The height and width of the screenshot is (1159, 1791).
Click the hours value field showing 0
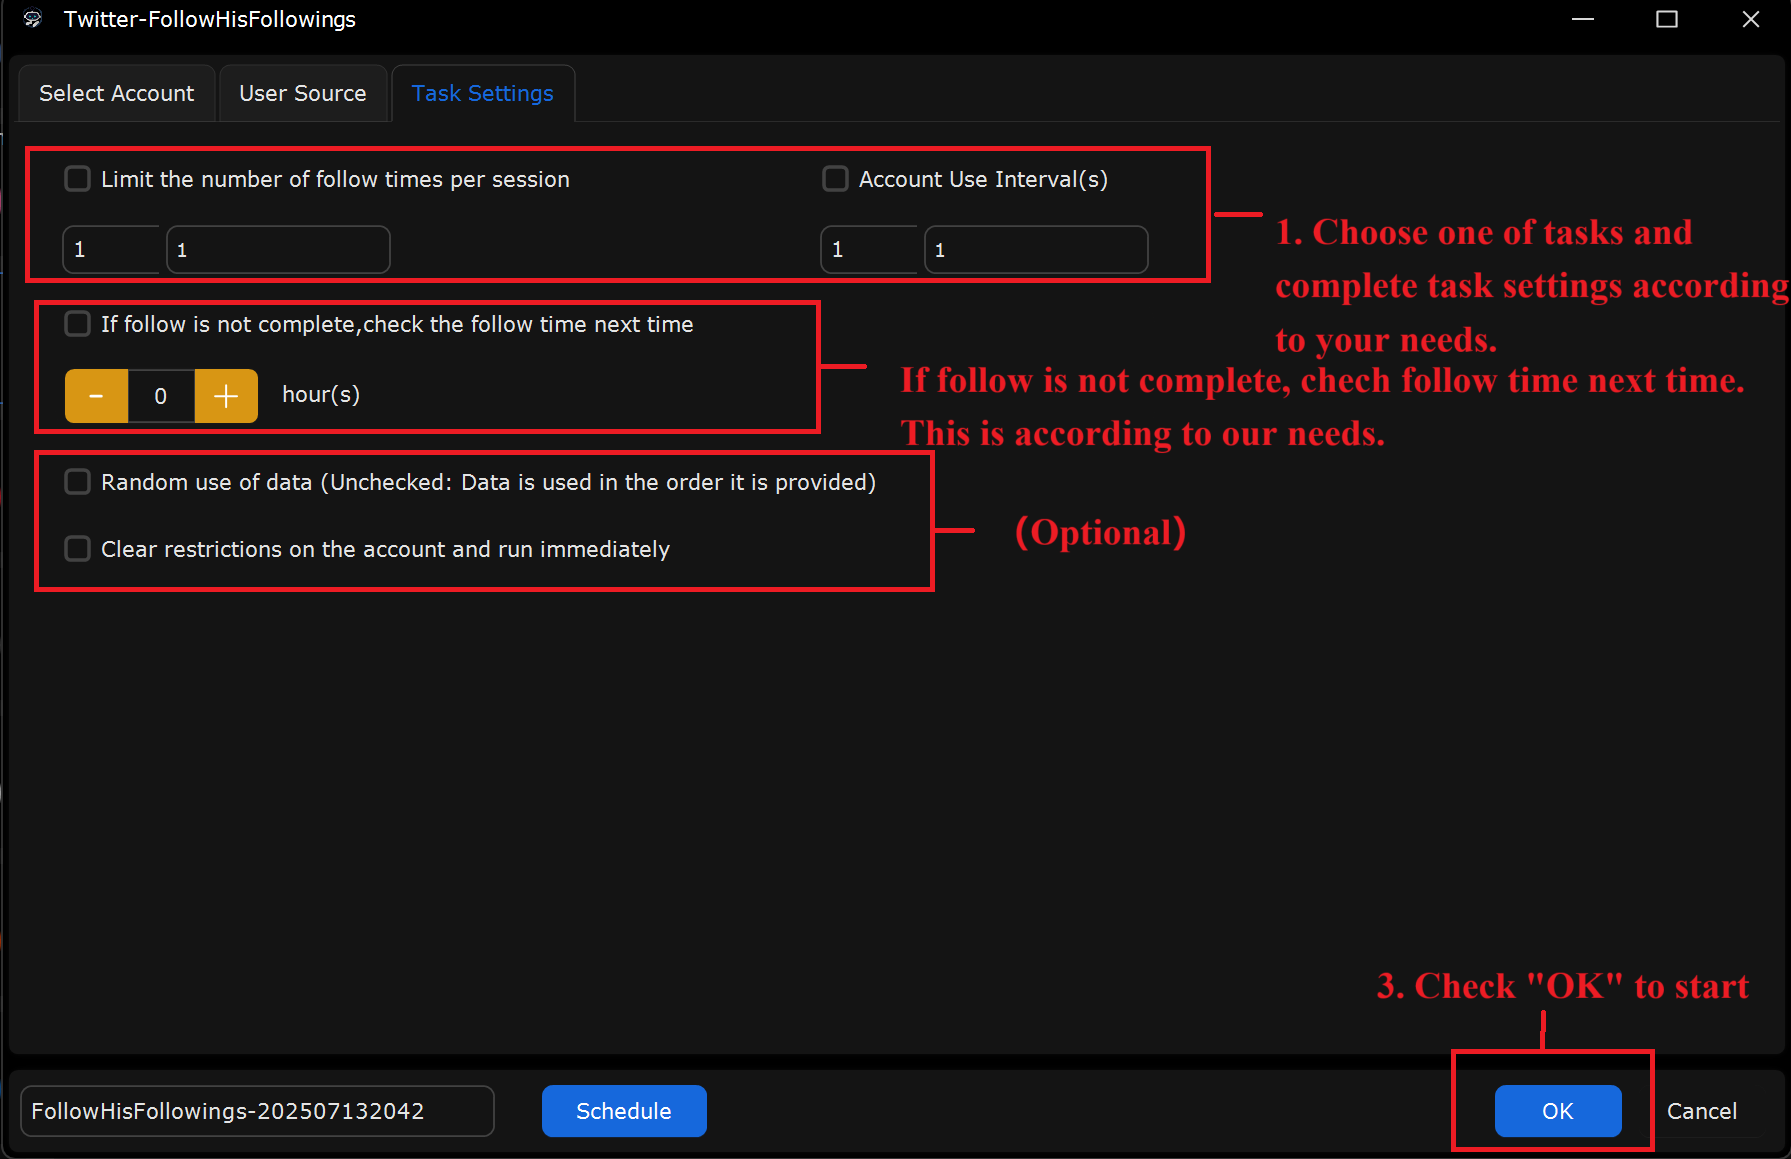161,396
